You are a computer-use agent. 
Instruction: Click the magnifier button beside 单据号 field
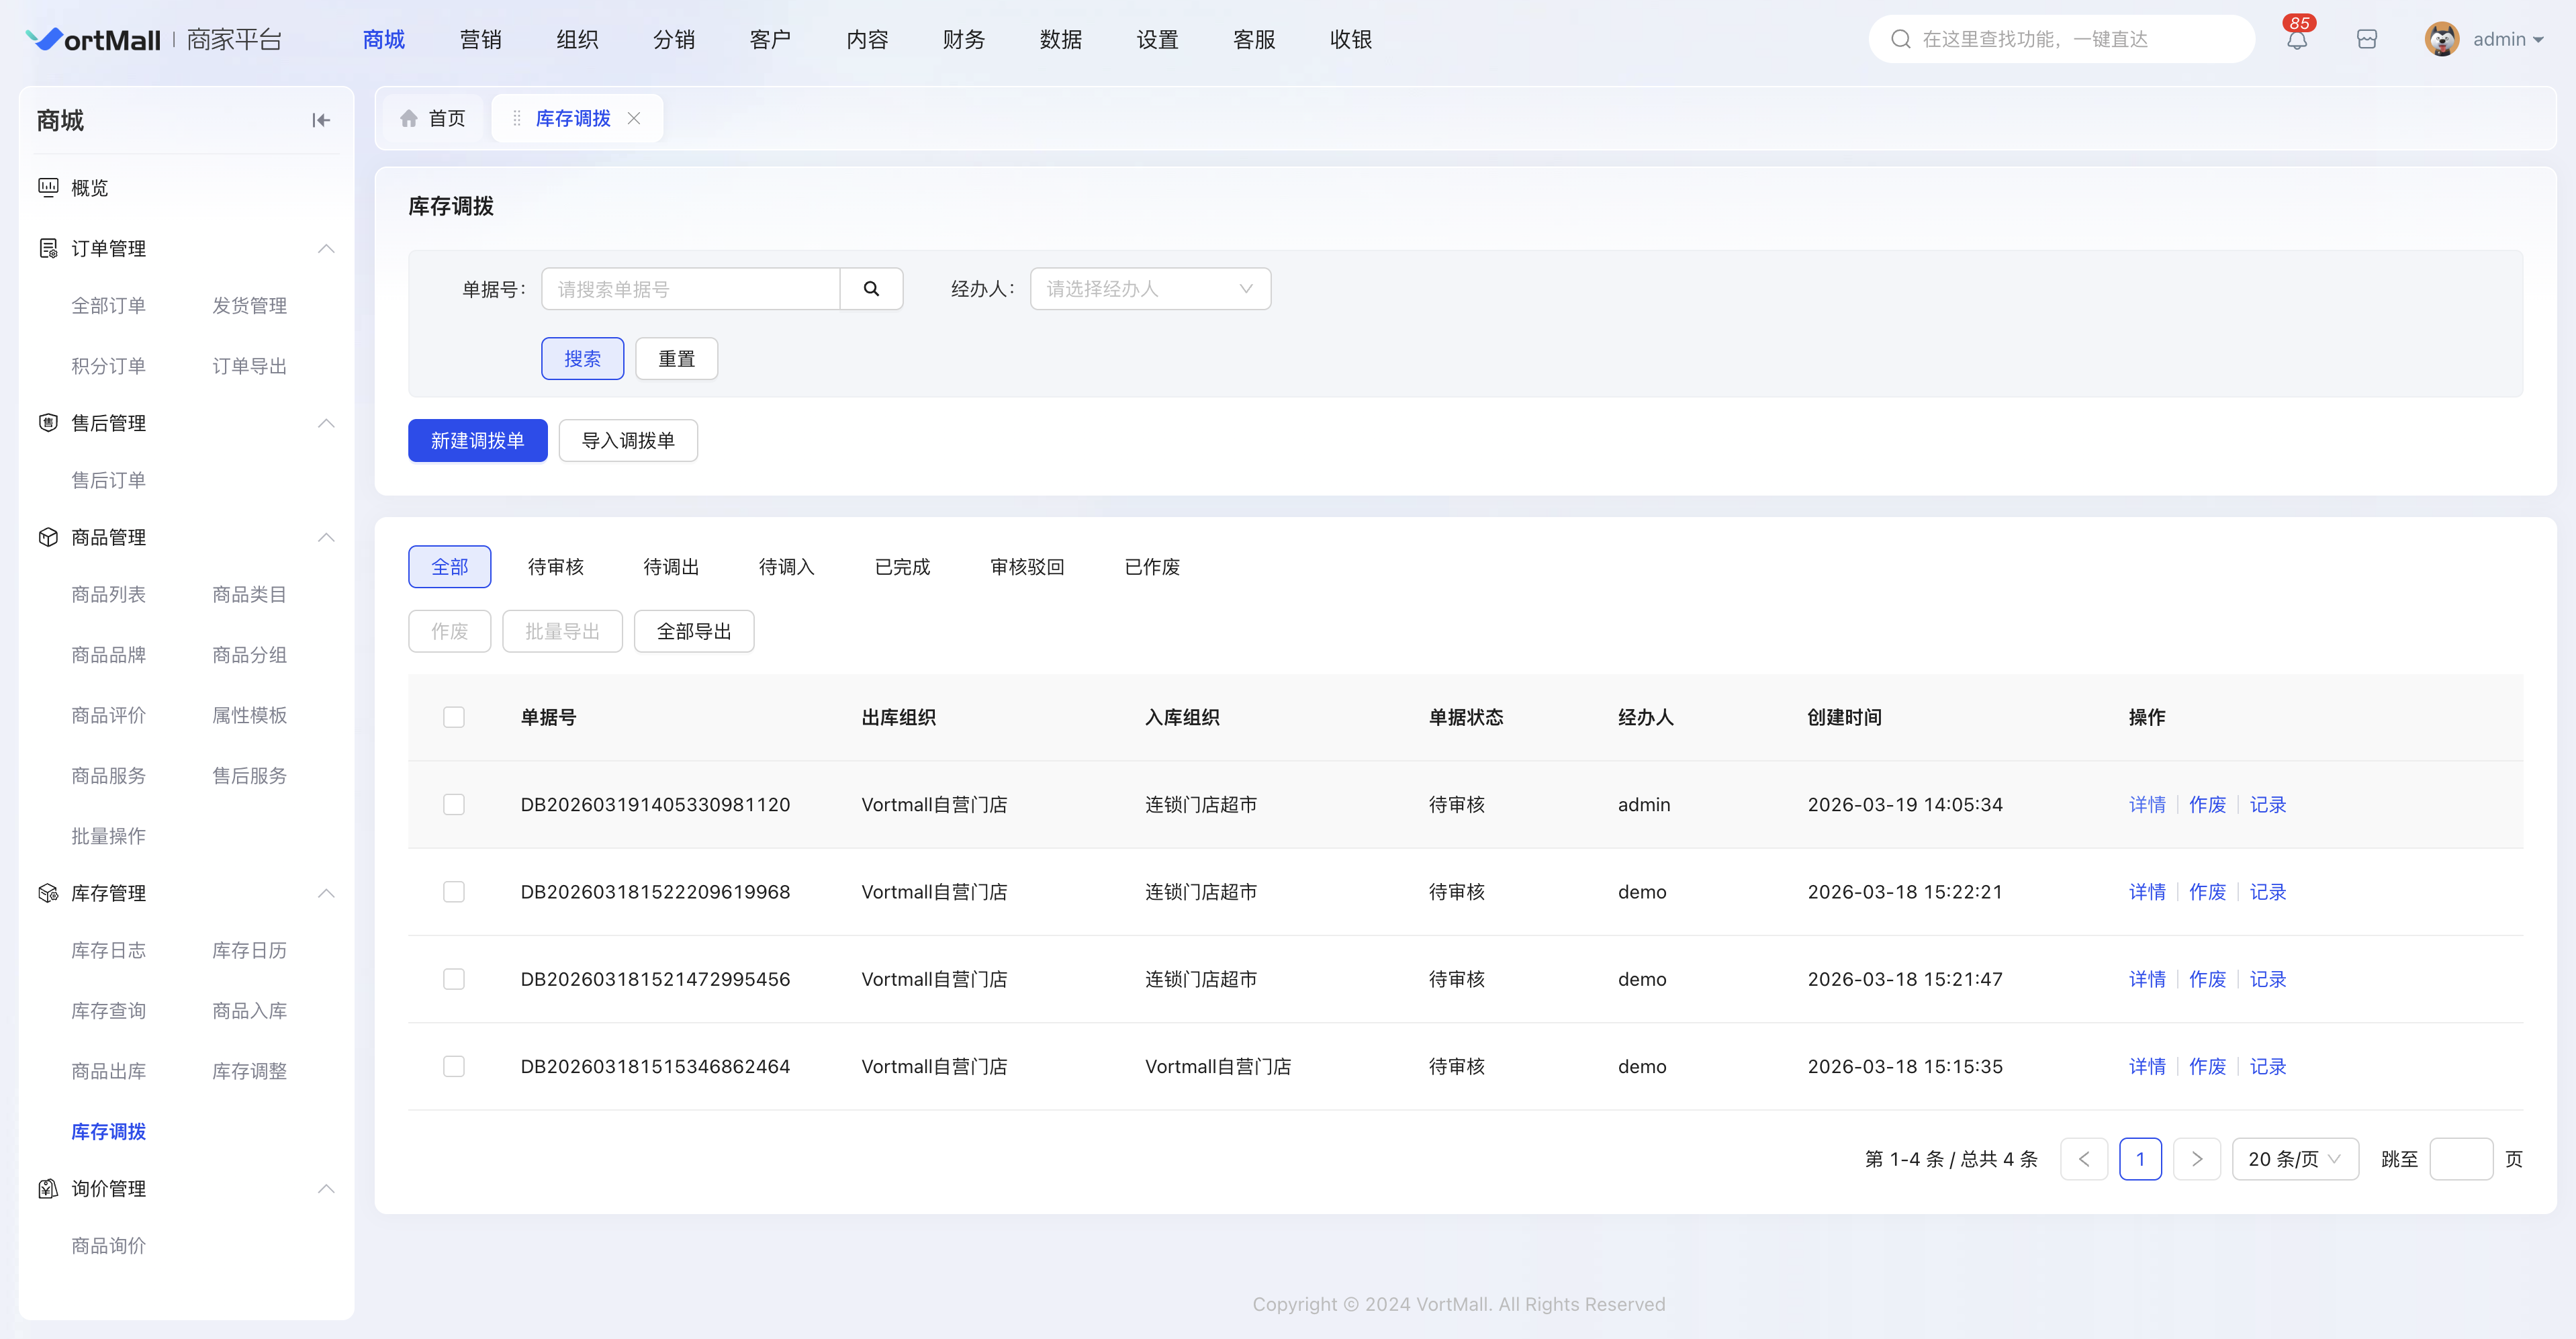871,289
